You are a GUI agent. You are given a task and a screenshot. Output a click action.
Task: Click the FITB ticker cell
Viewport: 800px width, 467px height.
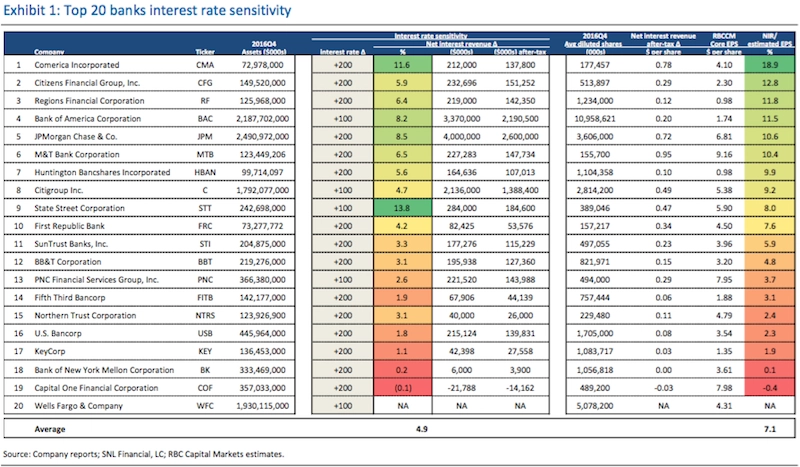click(205, 297)
